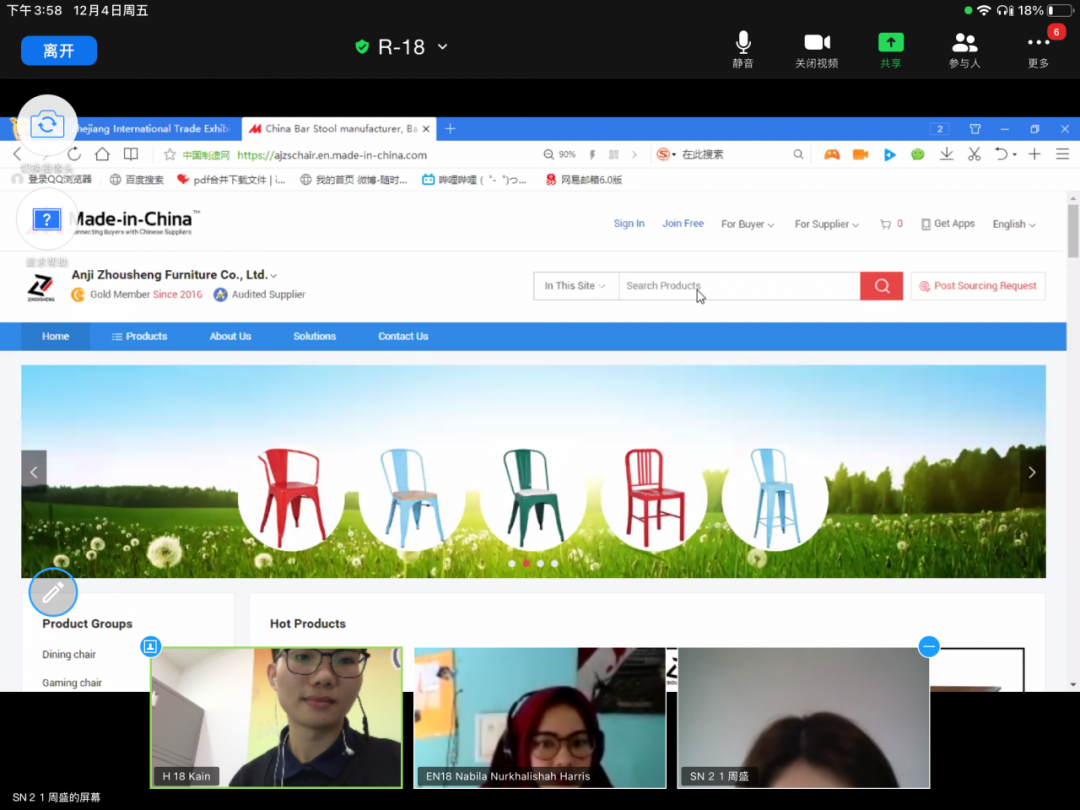Click the red search magnifier button
The width and height of the screenshot is (1080, 810).
881,286
